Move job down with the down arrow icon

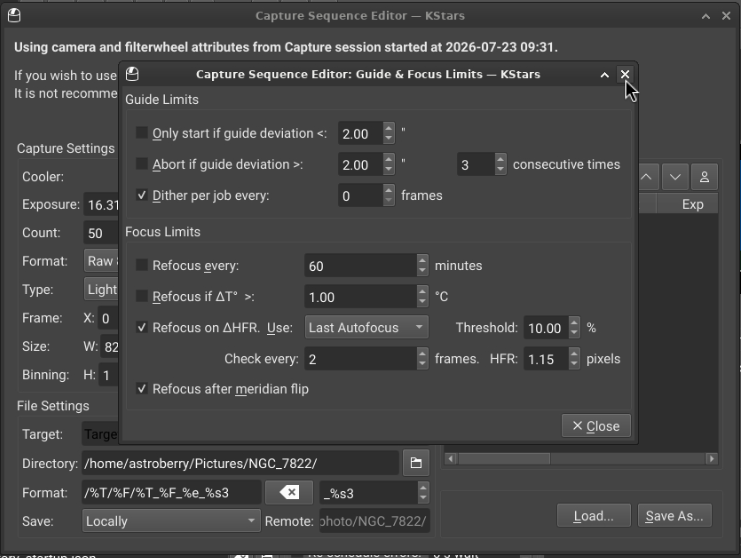tap(675, 177)
